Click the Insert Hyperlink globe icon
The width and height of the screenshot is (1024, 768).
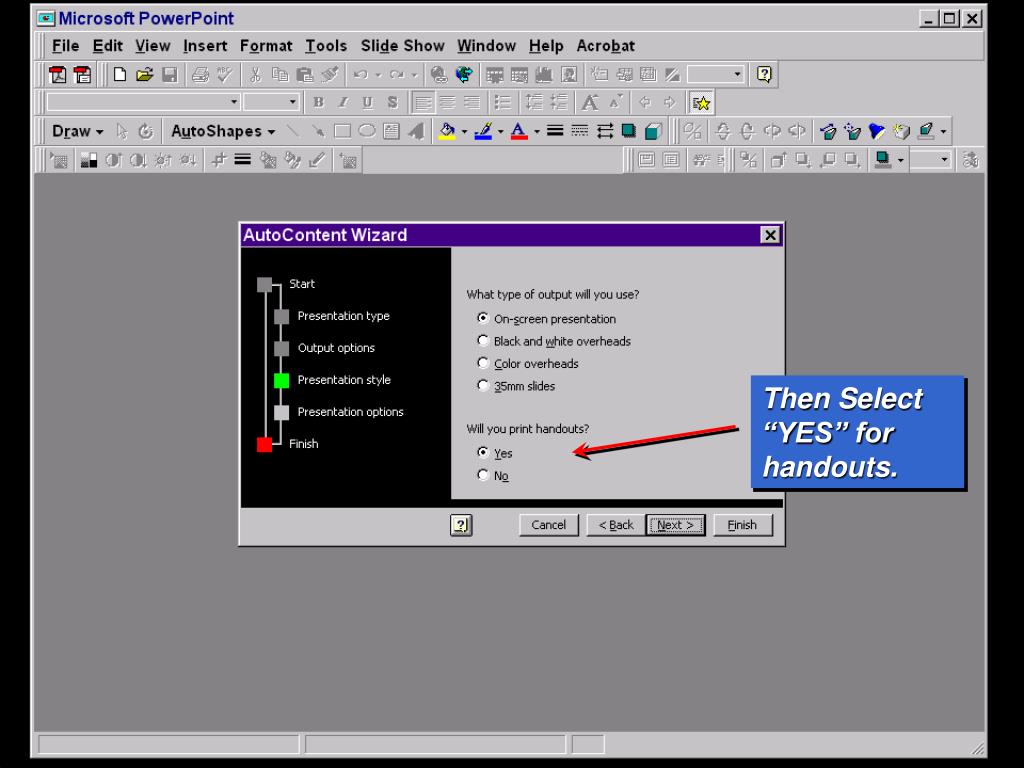439,74
